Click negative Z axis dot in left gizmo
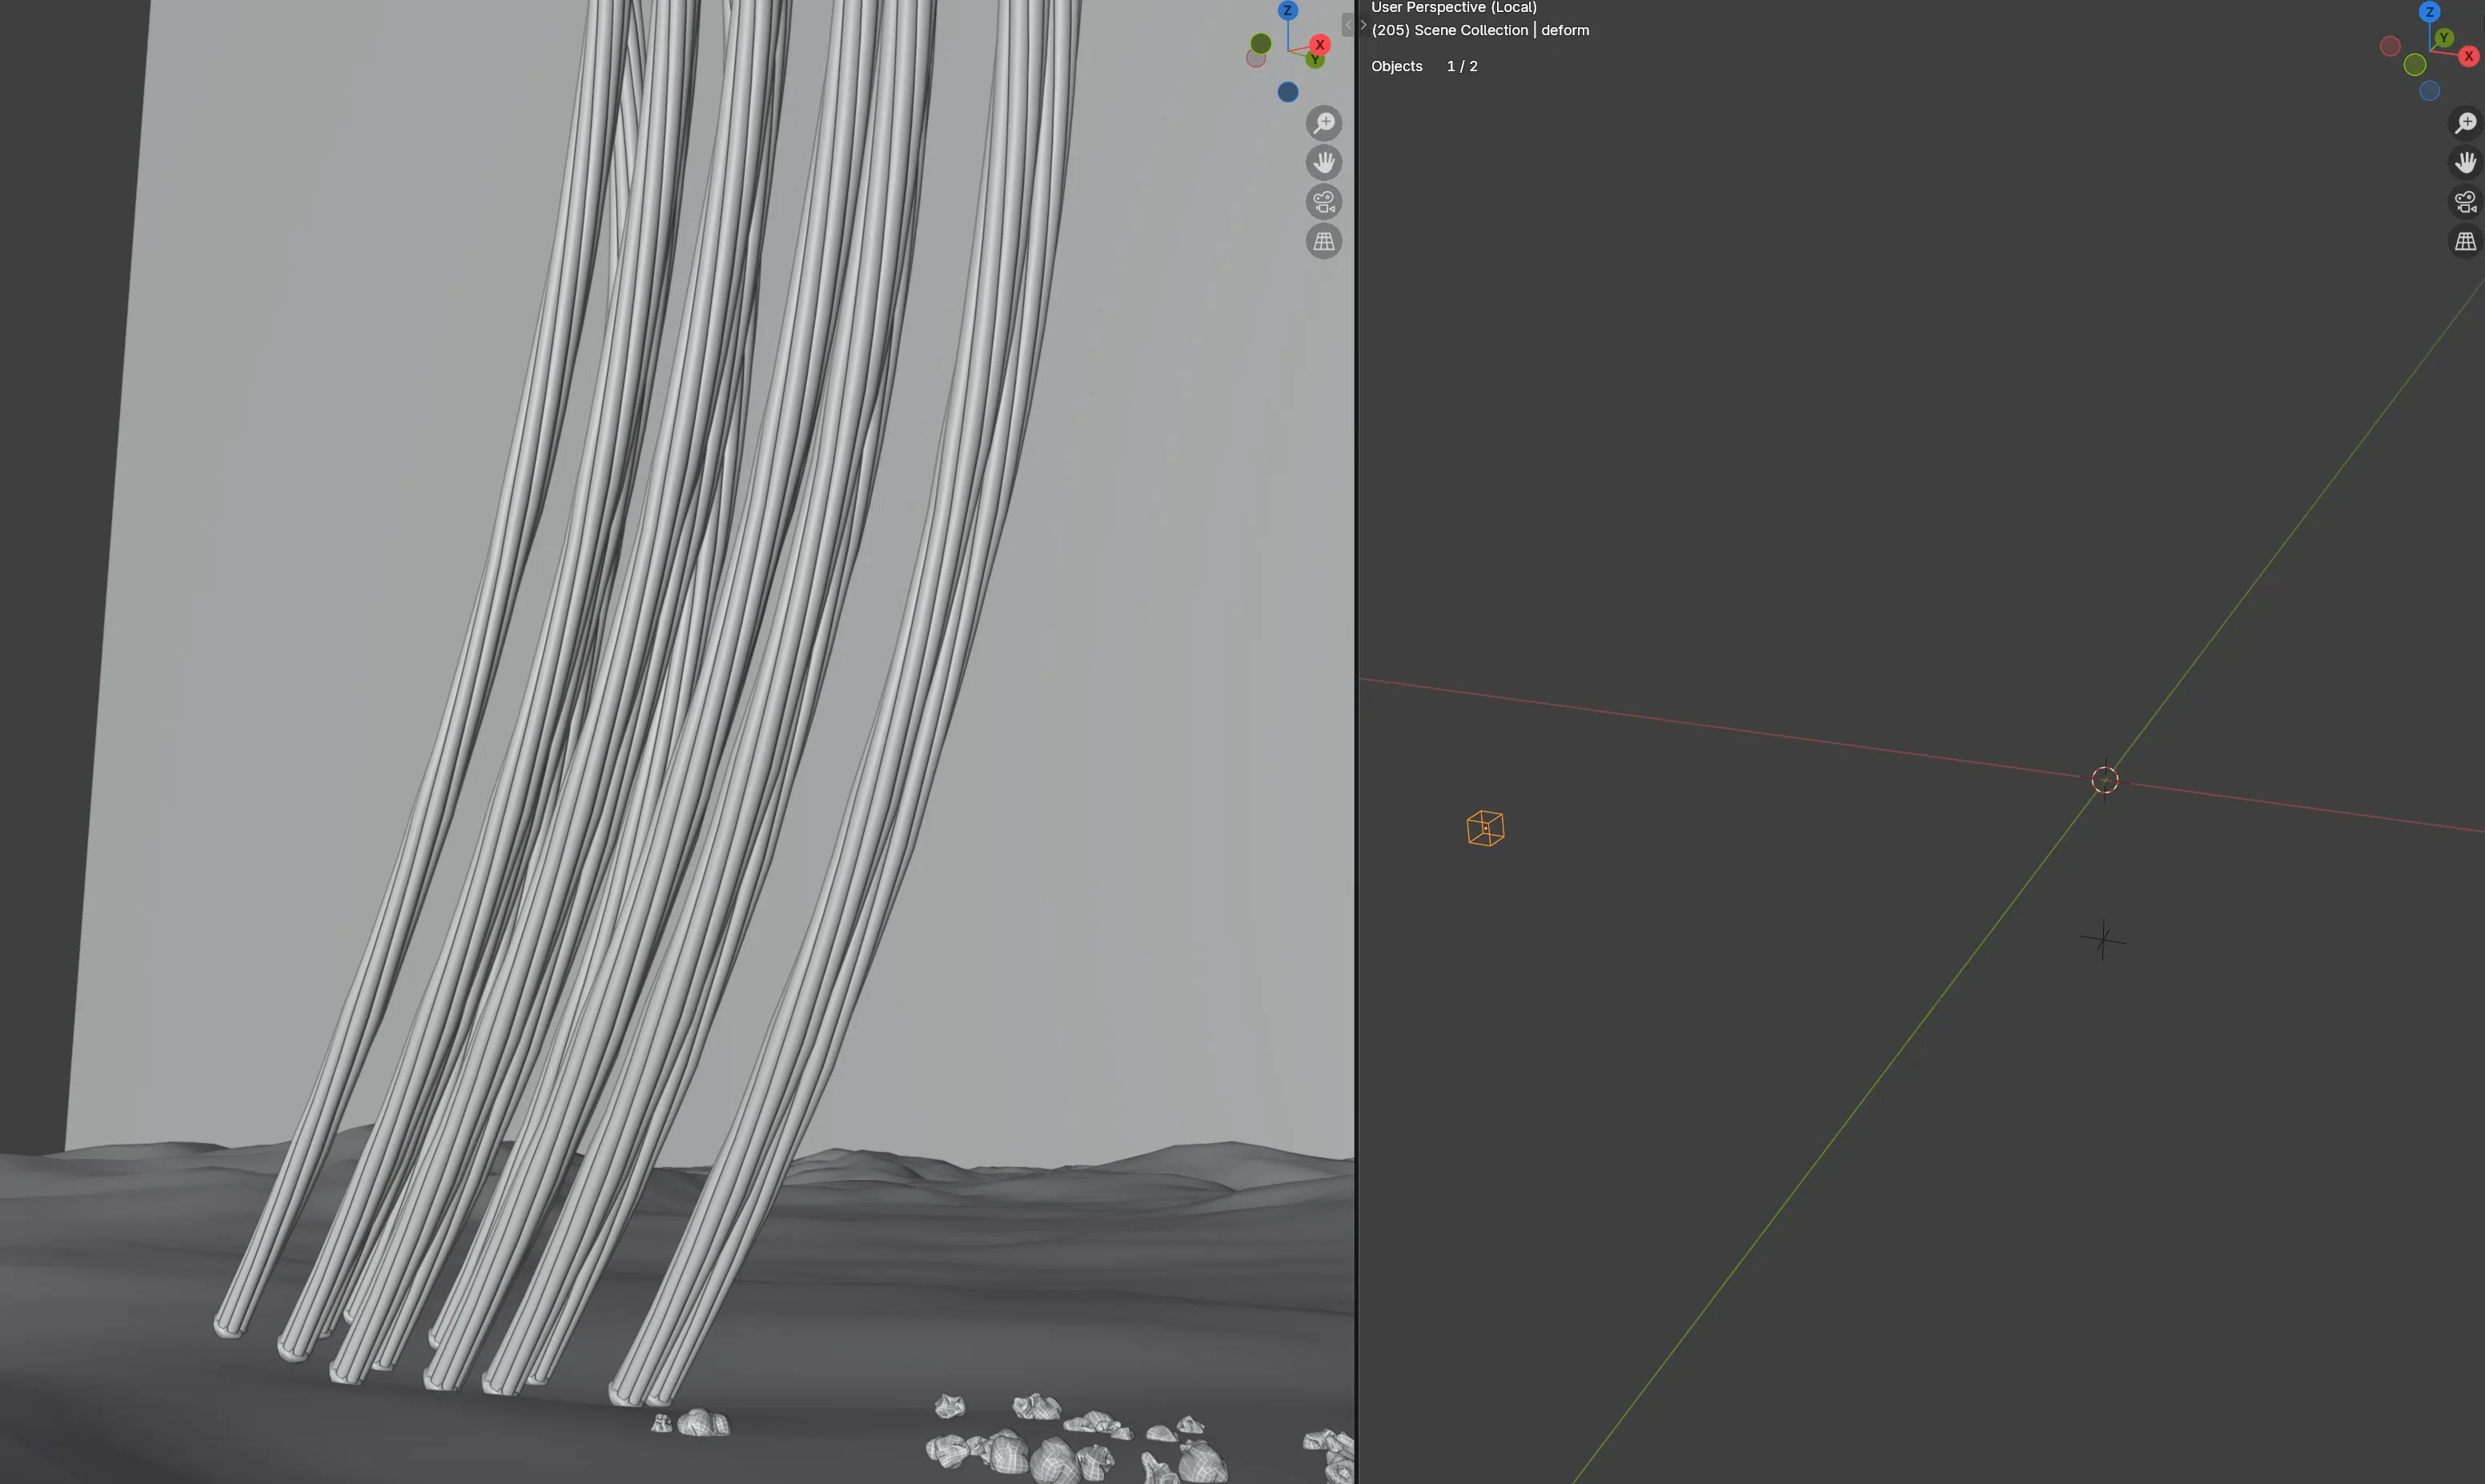The image size is (2485, 1484). 1288,92
